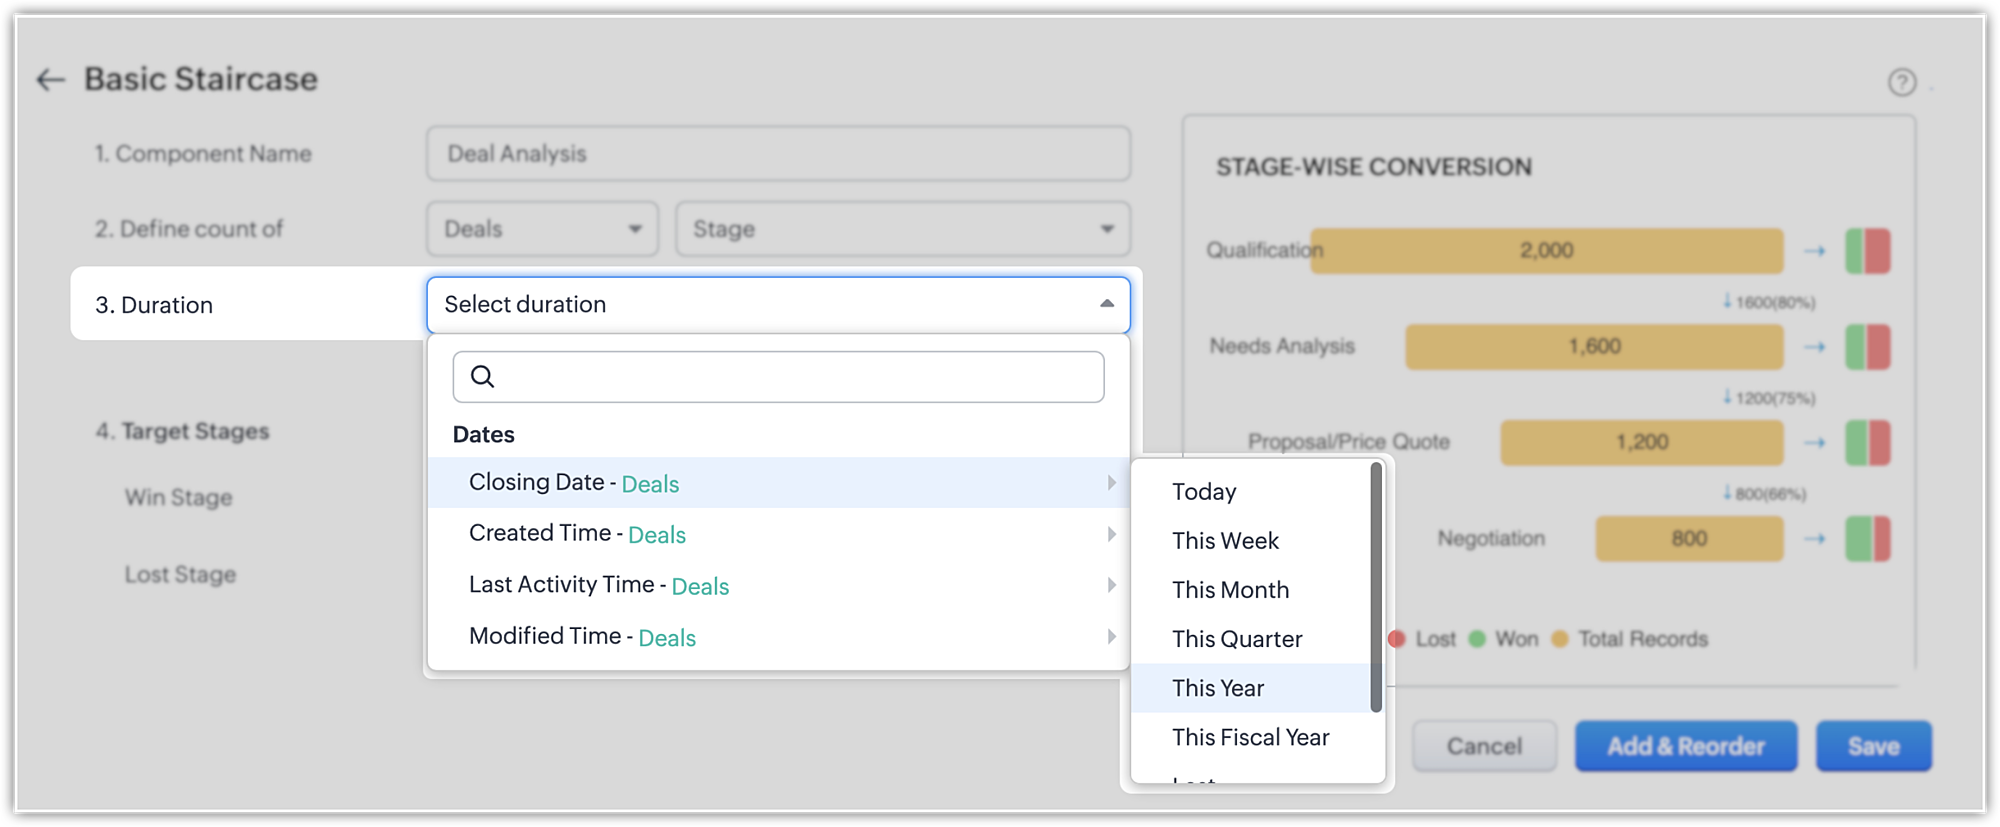Click the back arrow beside Basic Staircase
The image size is (2000, 827).
50,80
